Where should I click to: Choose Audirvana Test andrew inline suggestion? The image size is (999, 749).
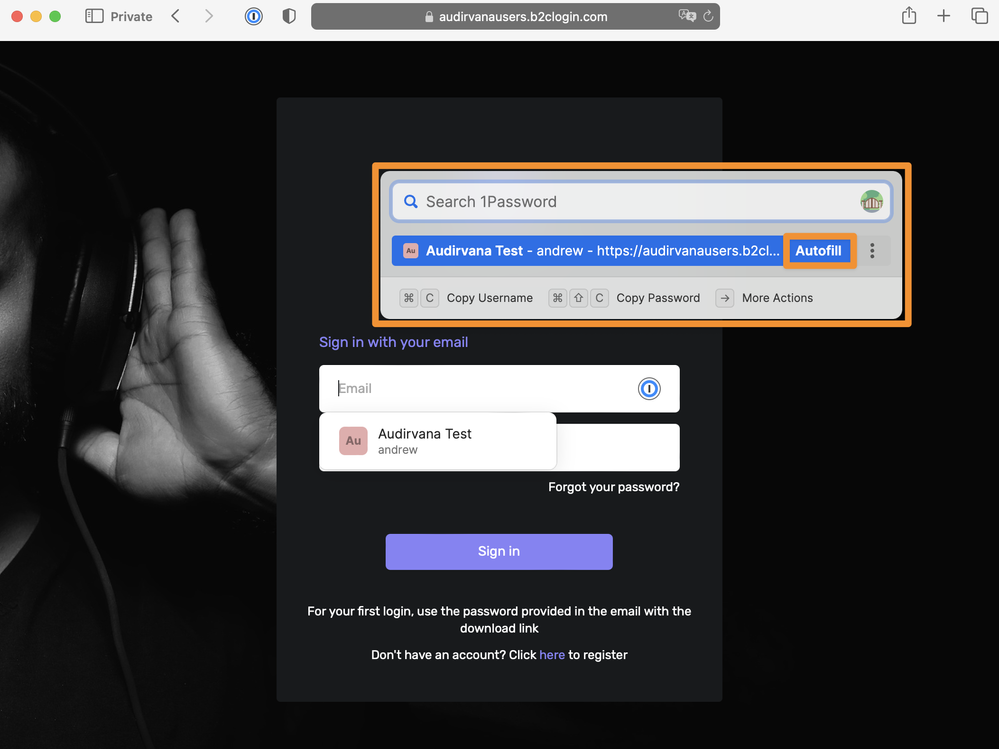[437, 441]
